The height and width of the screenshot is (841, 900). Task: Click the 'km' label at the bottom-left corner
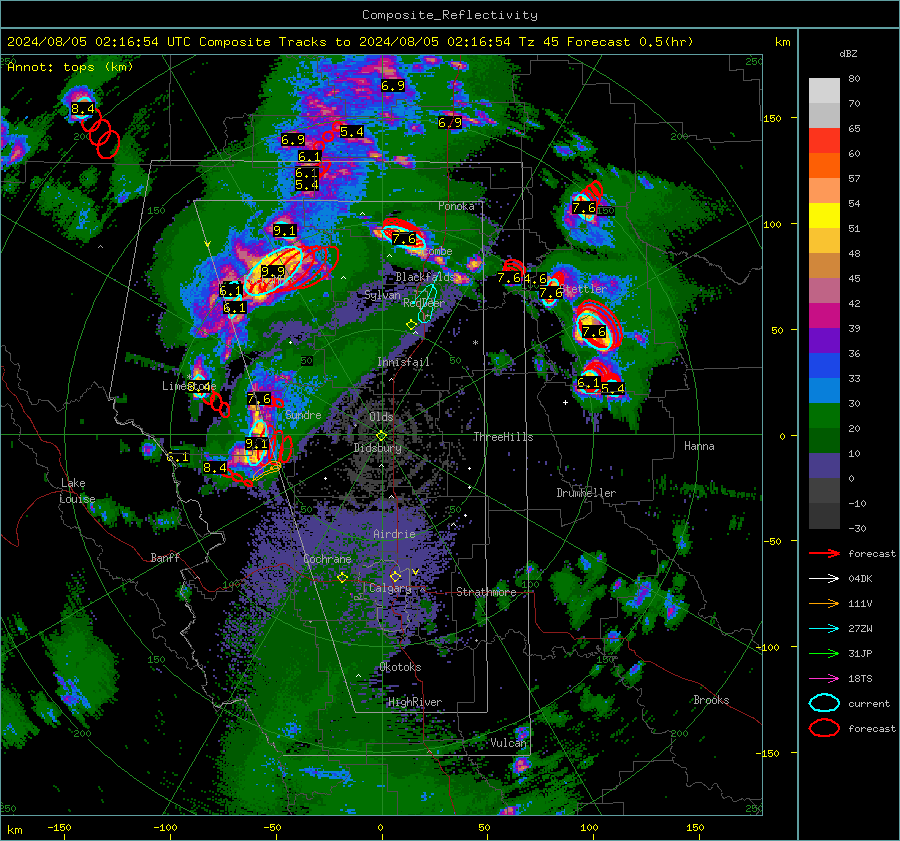coord(14,830)
